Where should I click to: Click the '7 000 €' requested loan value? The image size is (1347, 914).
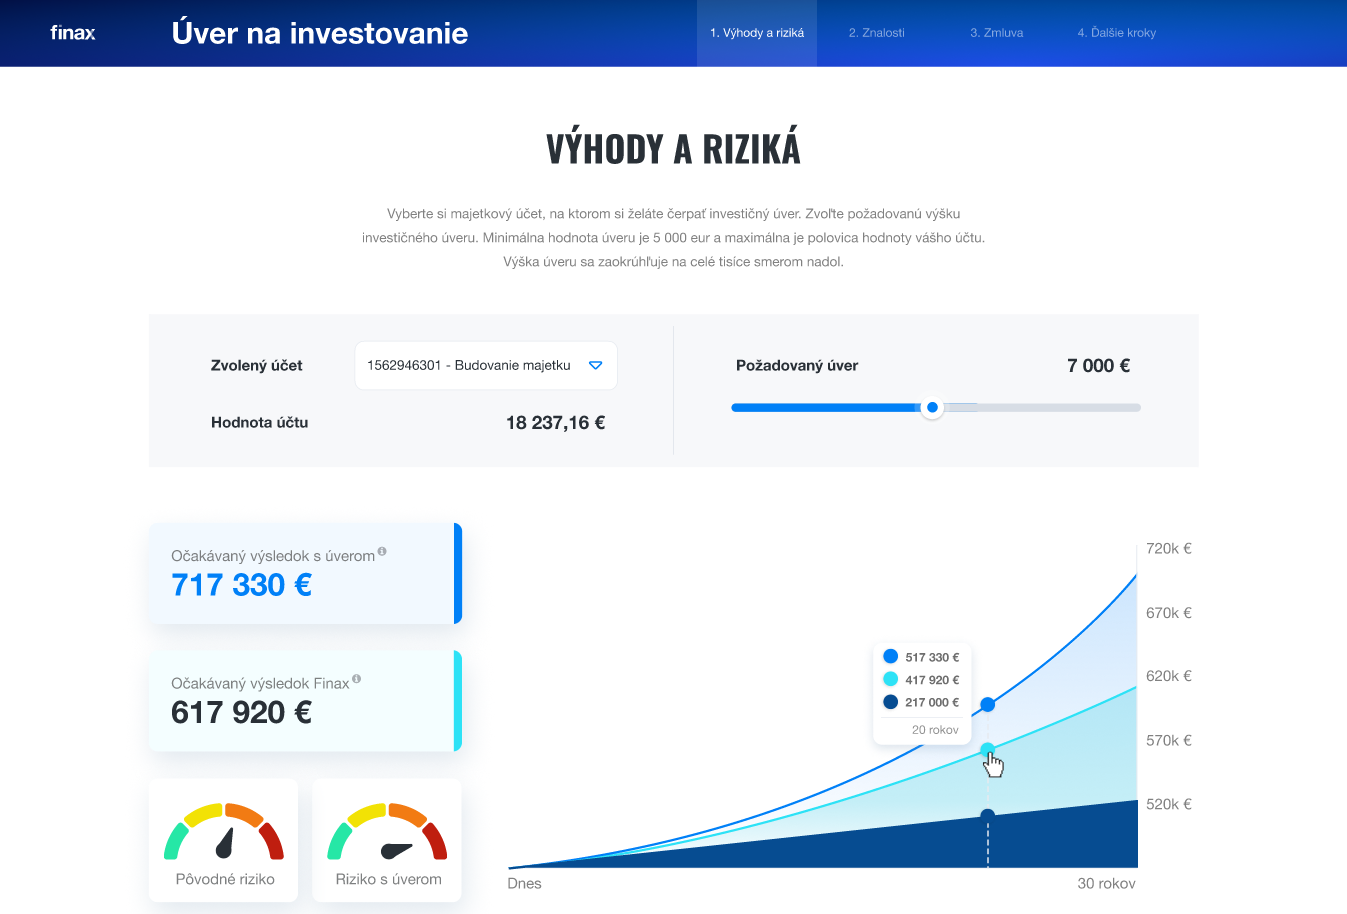pyautogui.click(x=1098, y=366)
